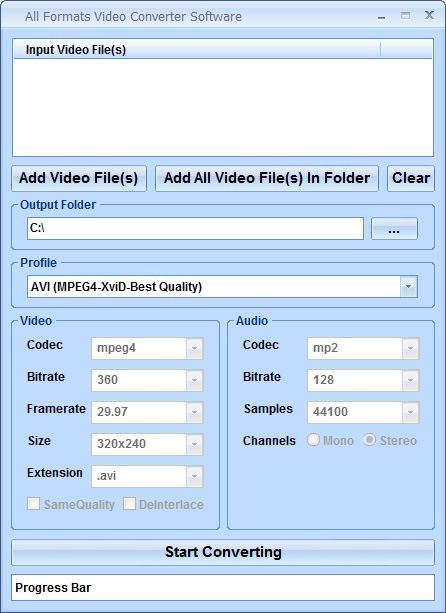Viewport: 446px width, 613px height.
Task: Click the Progress Bar at the bottom
Action: point(223,588)
